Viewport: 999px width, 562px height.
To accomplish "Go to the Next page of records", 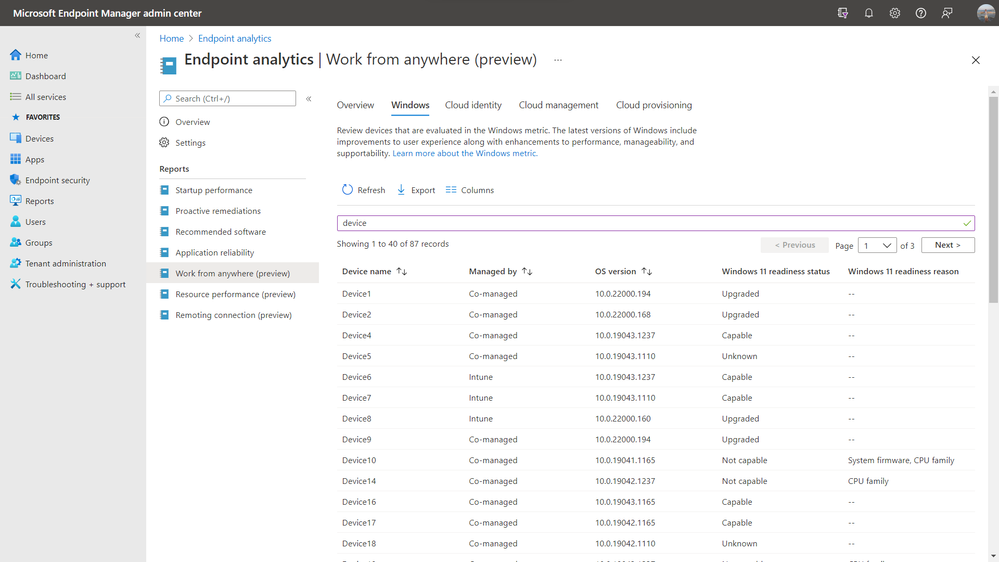I will pyautogui.click(x=946, y=245).
